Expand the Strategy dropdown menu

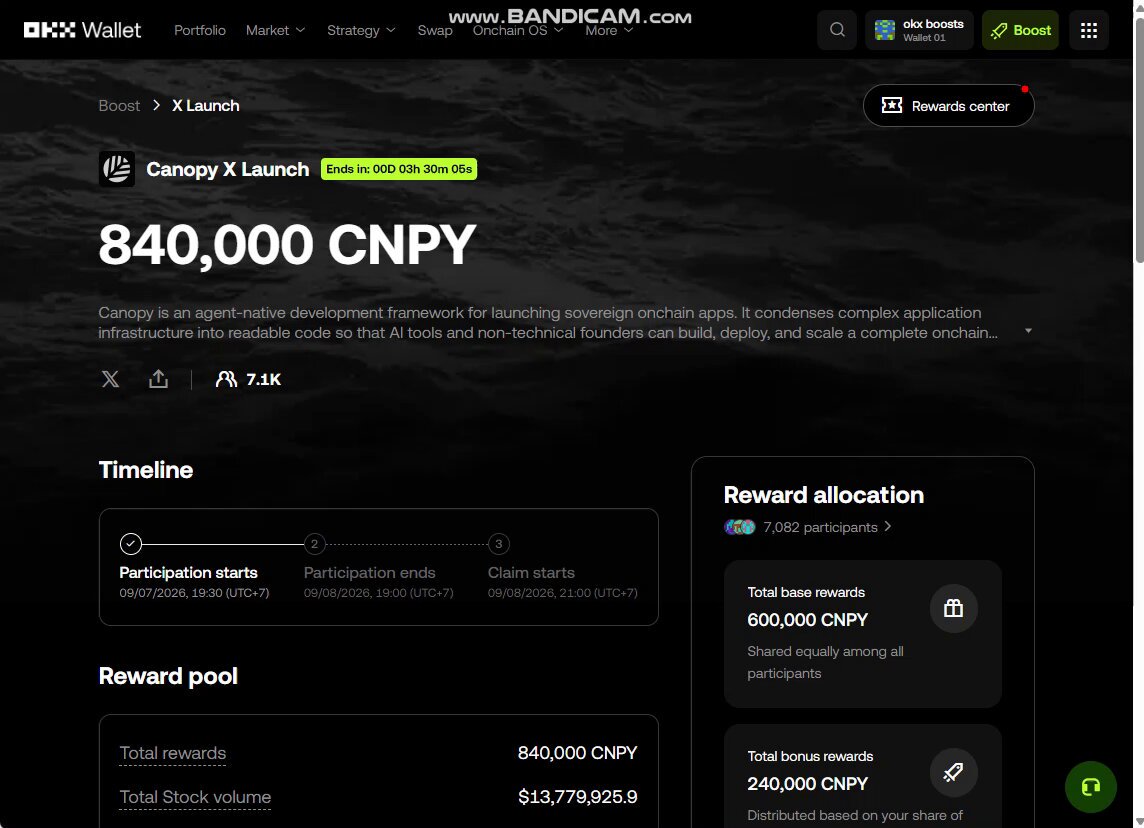pos(361,30)
